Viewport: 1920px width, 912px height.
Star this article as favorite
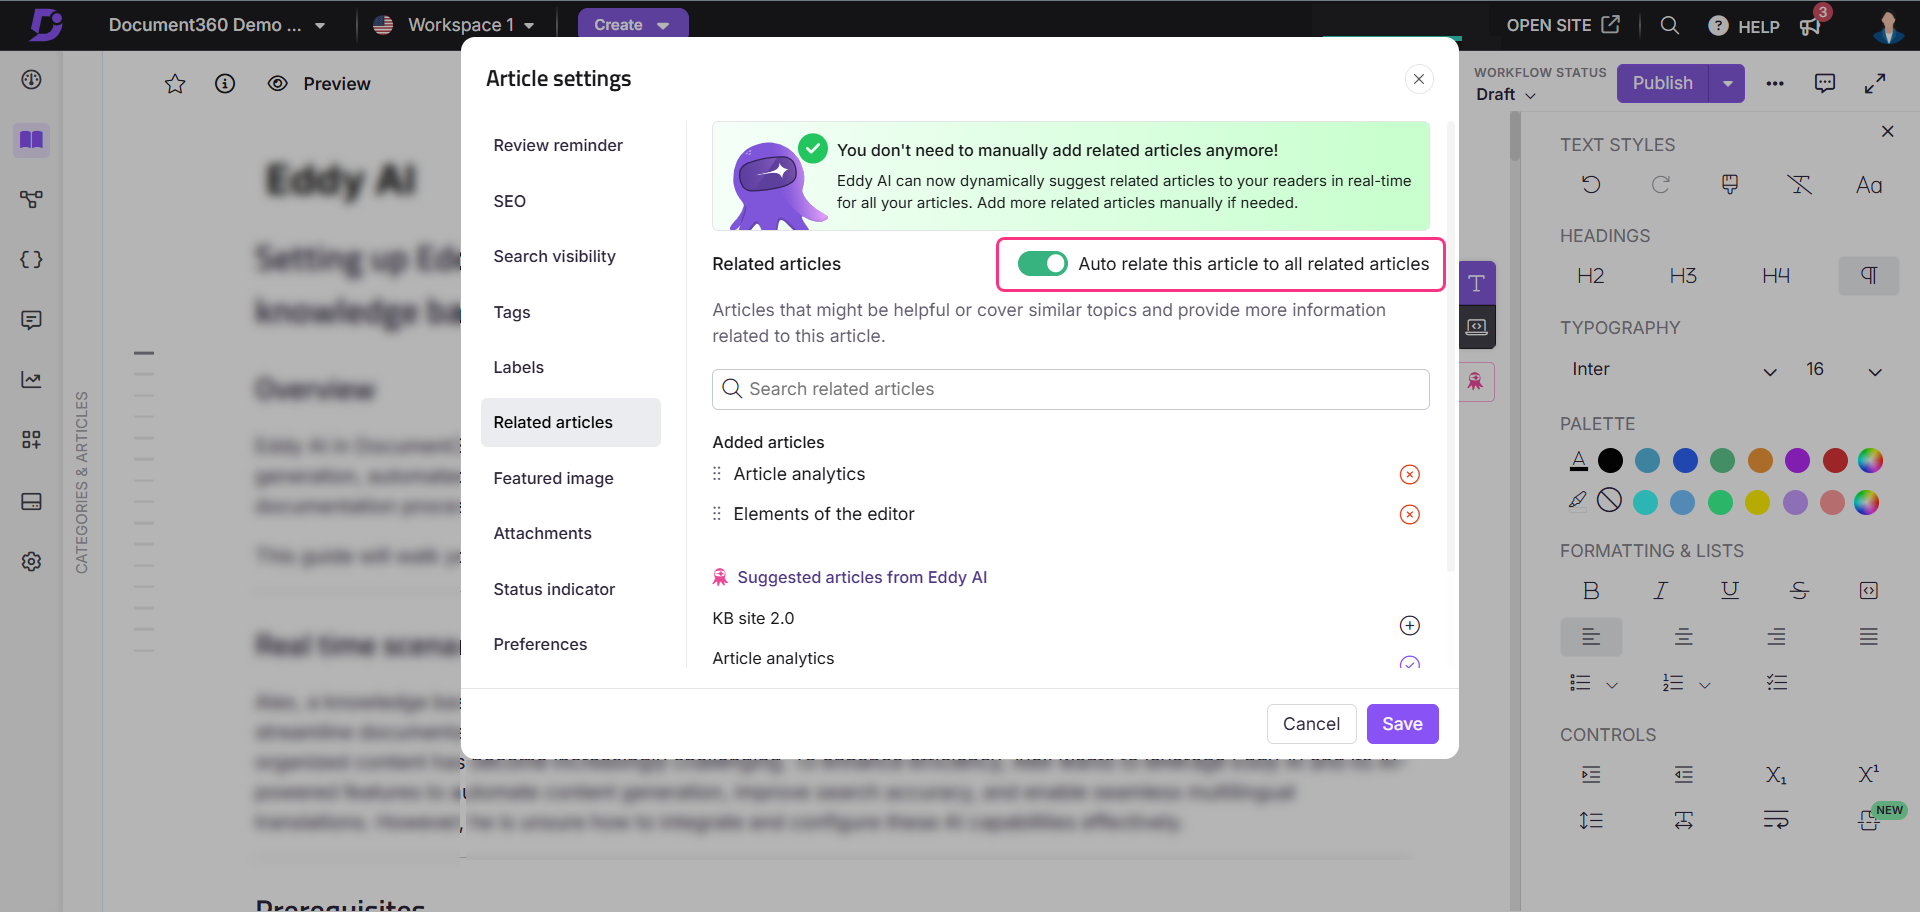[x=175, y=84]
